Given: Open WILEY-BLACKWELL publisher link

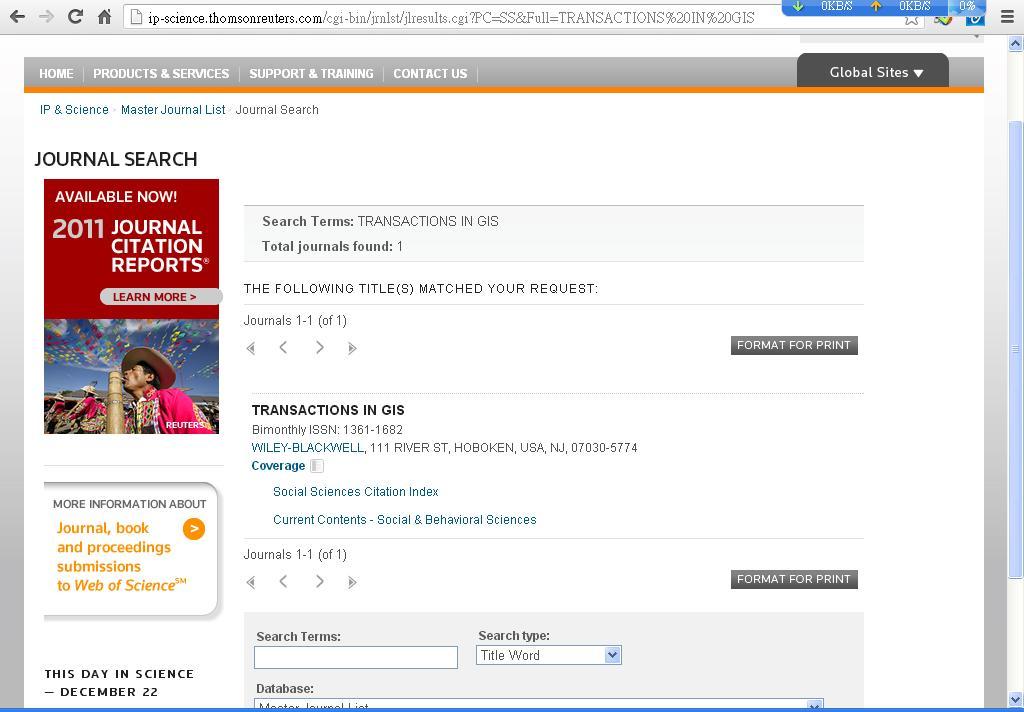Looking at the screenshot, I should pos(308,448).
